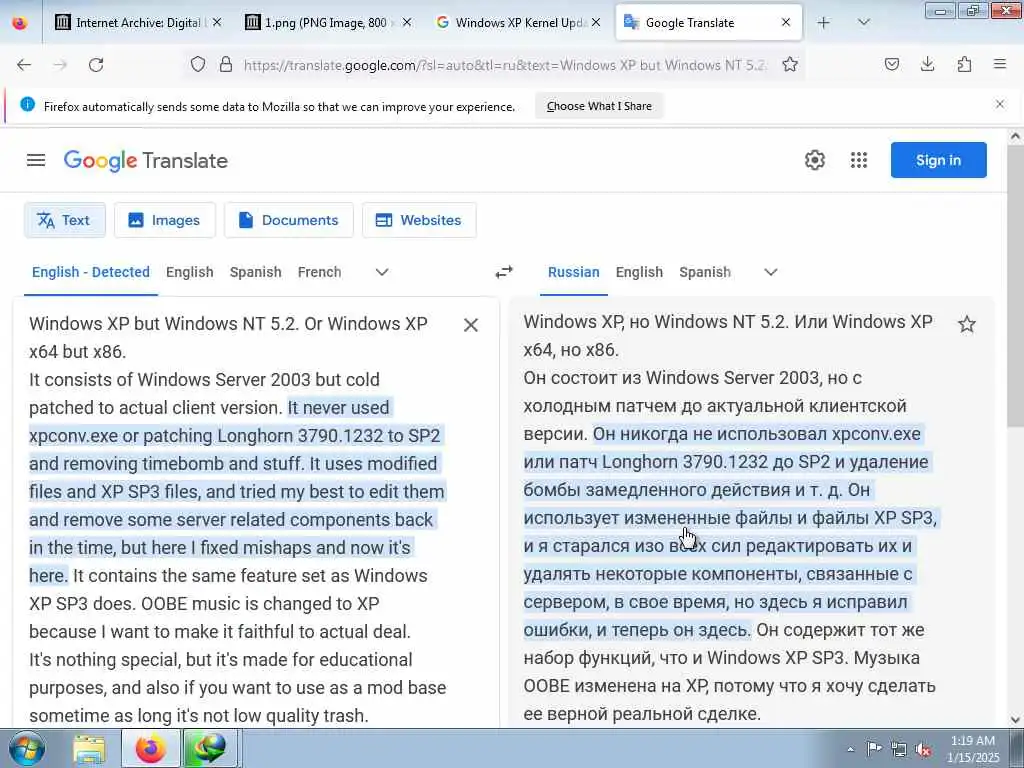The image size is (1024, 768).
Task: View site security padlock info
Action: tap(226, 64)
